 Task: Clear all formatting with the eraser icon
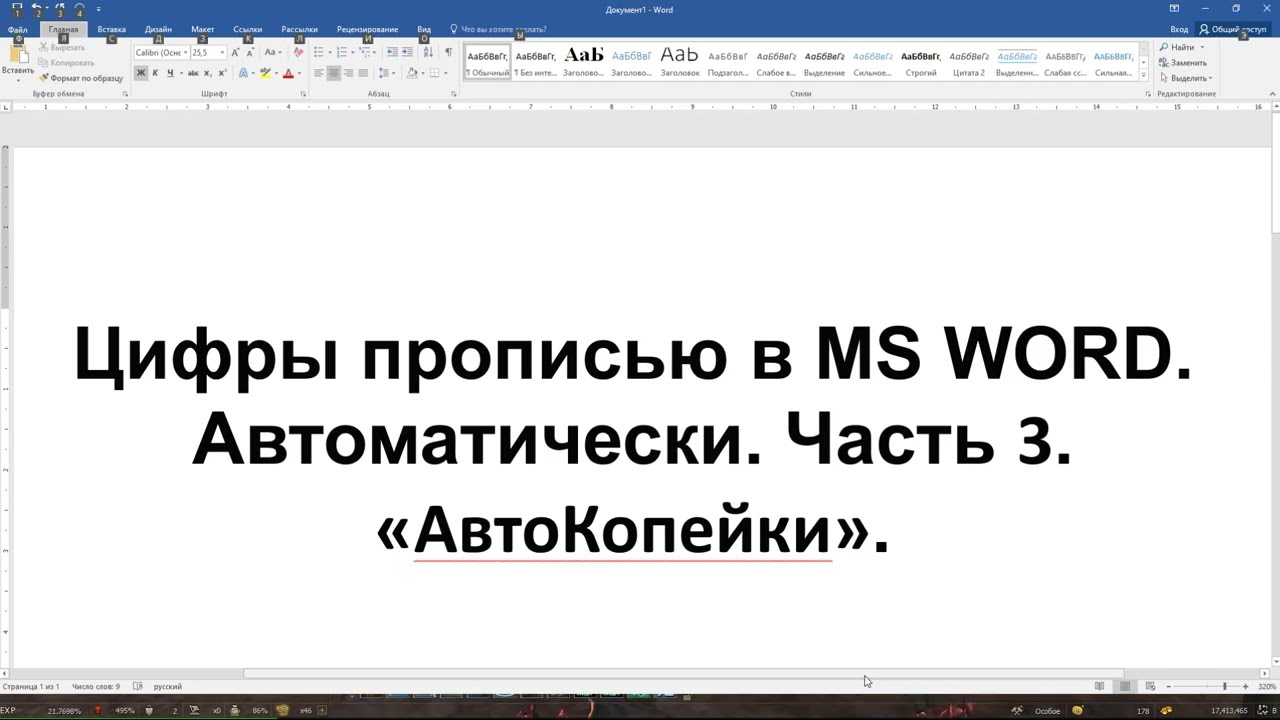click(298, 52)
